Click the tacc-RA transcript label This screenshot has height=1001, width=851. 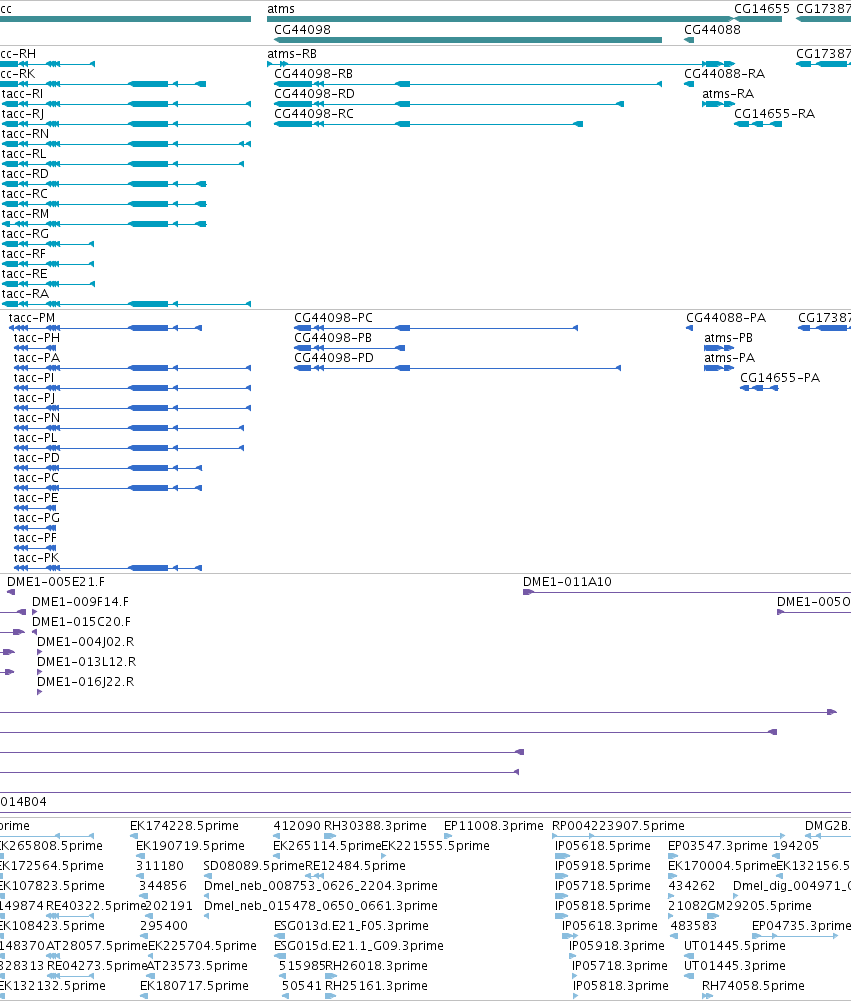[x=26, y=294]
